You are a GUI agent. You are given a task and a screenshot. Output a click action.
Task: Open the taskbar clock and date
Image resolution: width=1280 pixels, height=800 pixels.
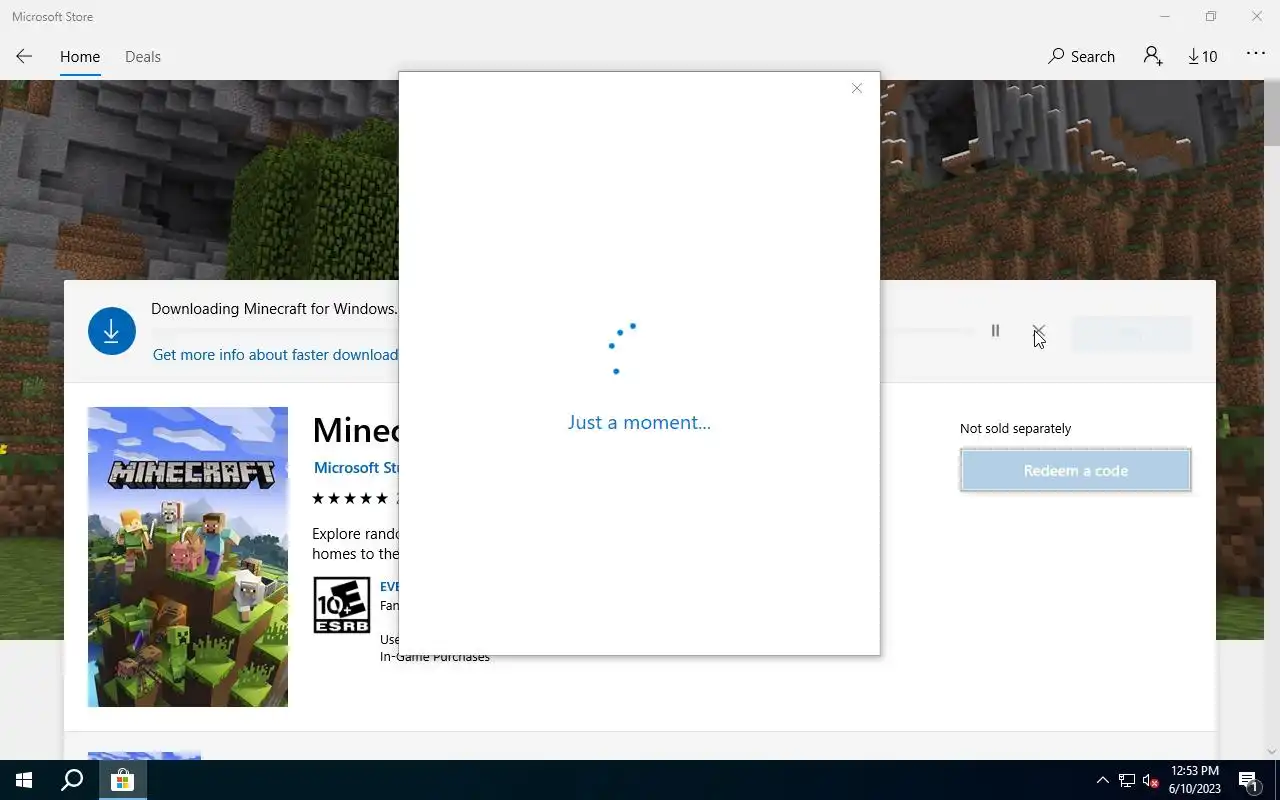coord(1195,780)
